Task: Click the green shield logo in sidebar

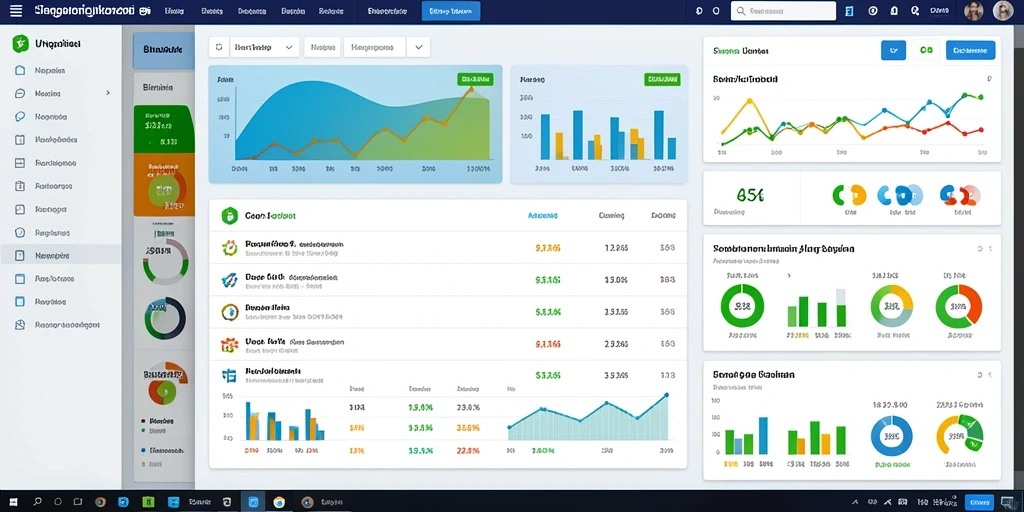Action: (21, 44)
